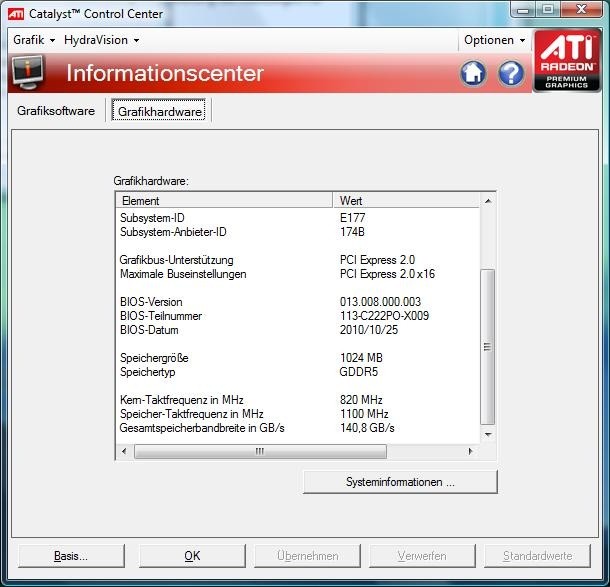The height and width of the screenshot is (587, 610).
Task: Click the value 013.008.000.003
Action: coord(380,302)
